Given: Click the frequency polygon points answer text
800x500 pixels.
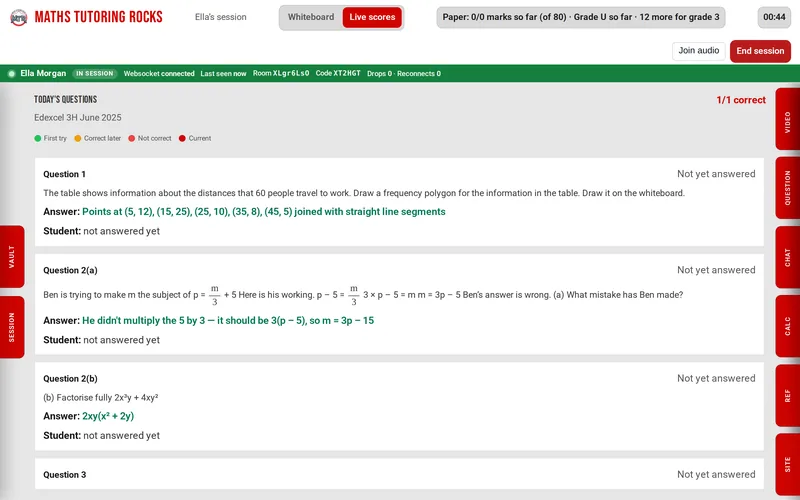Looking at the screenshot, I should point(264,212).
